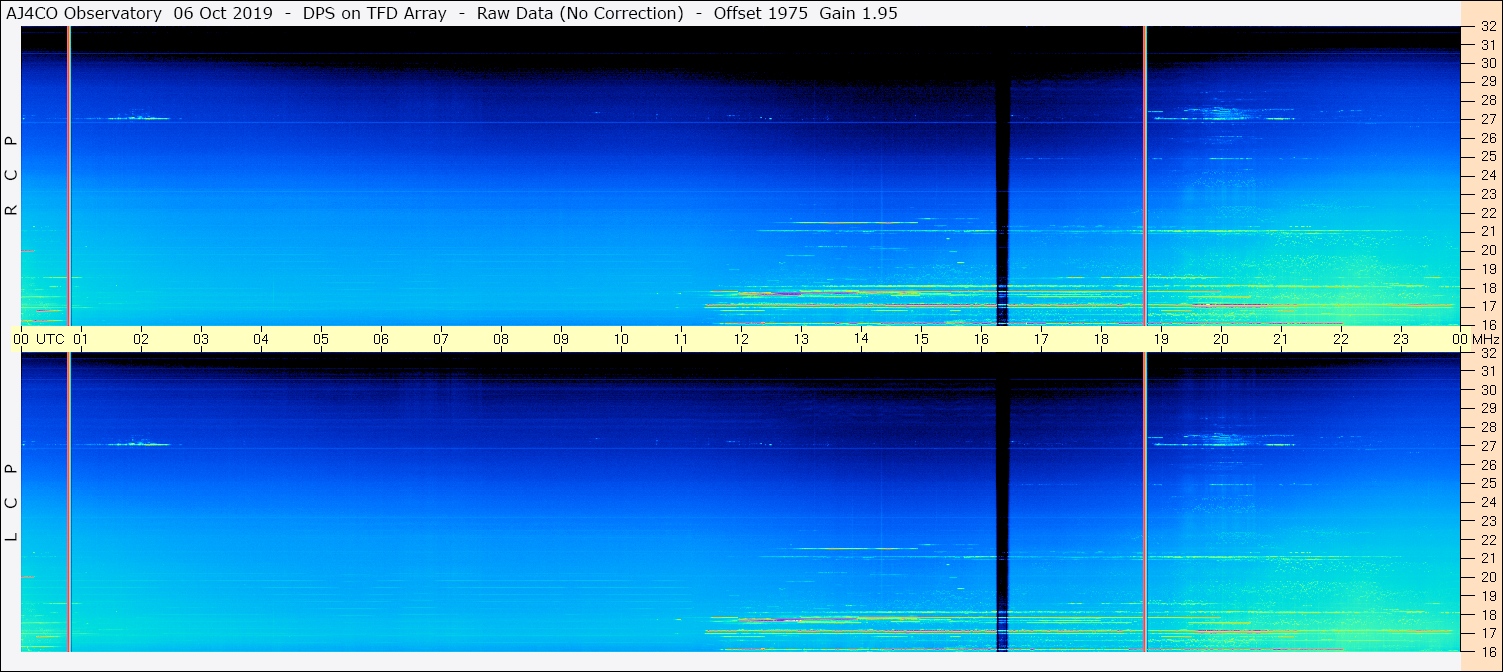Viewport: 1503px width, 672px height.
Task: Click the 05 hour mark on time axis
Action: 321,339
